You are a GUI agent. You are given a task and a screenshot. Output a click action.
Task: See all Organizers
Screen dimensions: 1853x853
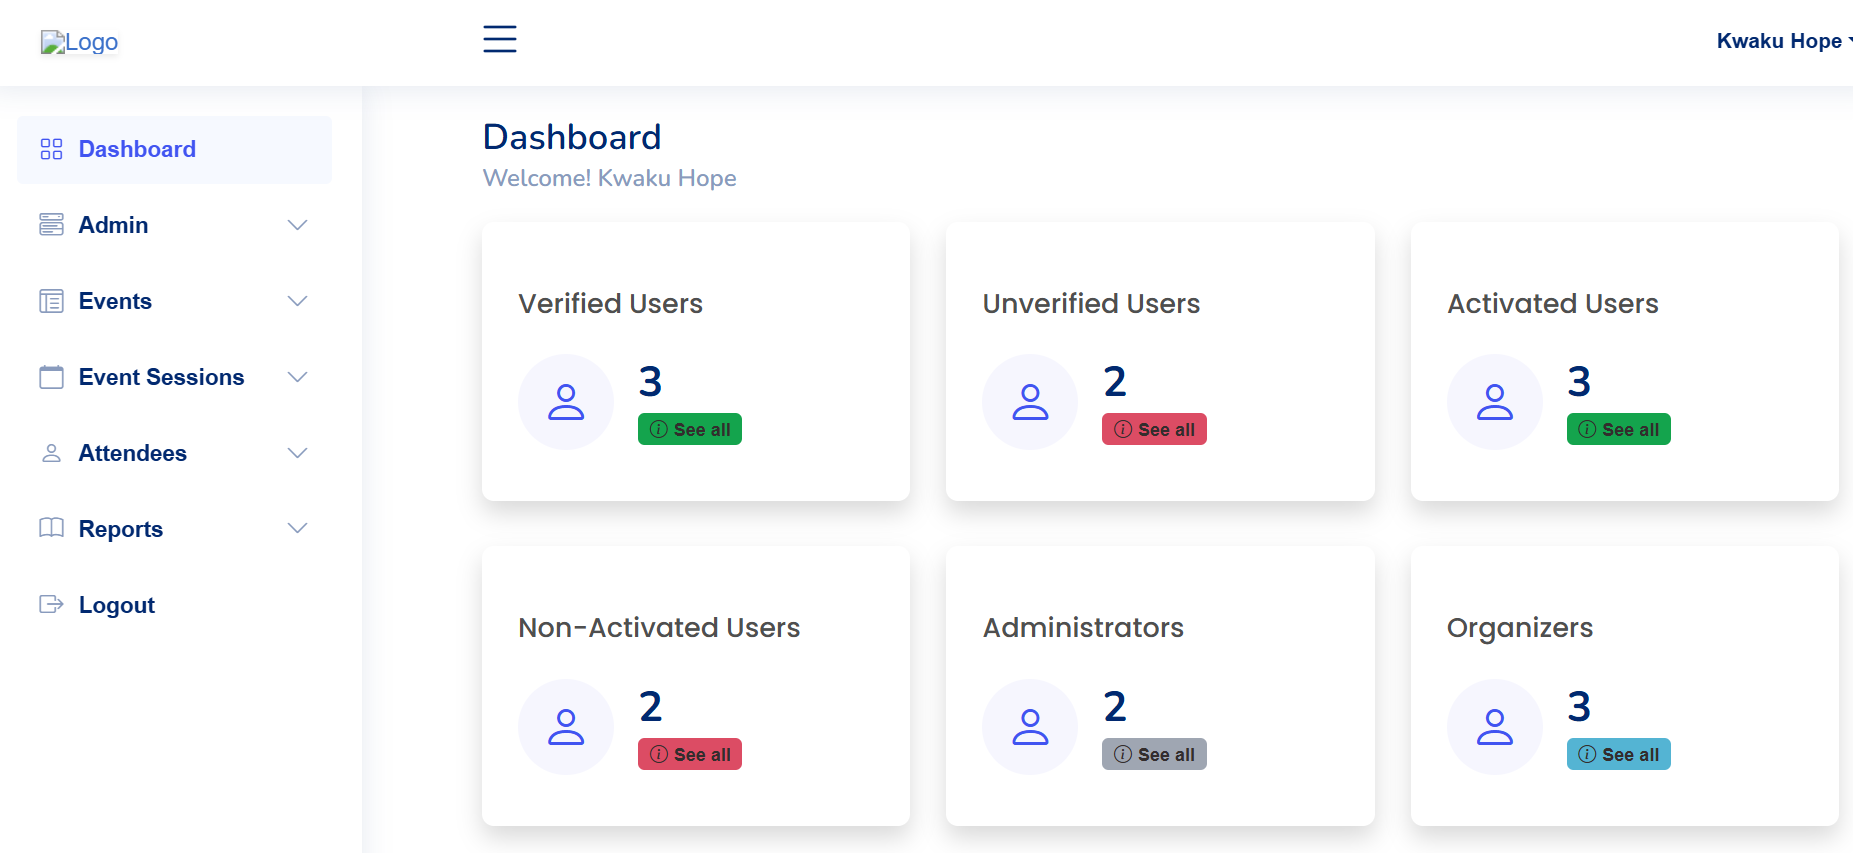pos(1618,754)
